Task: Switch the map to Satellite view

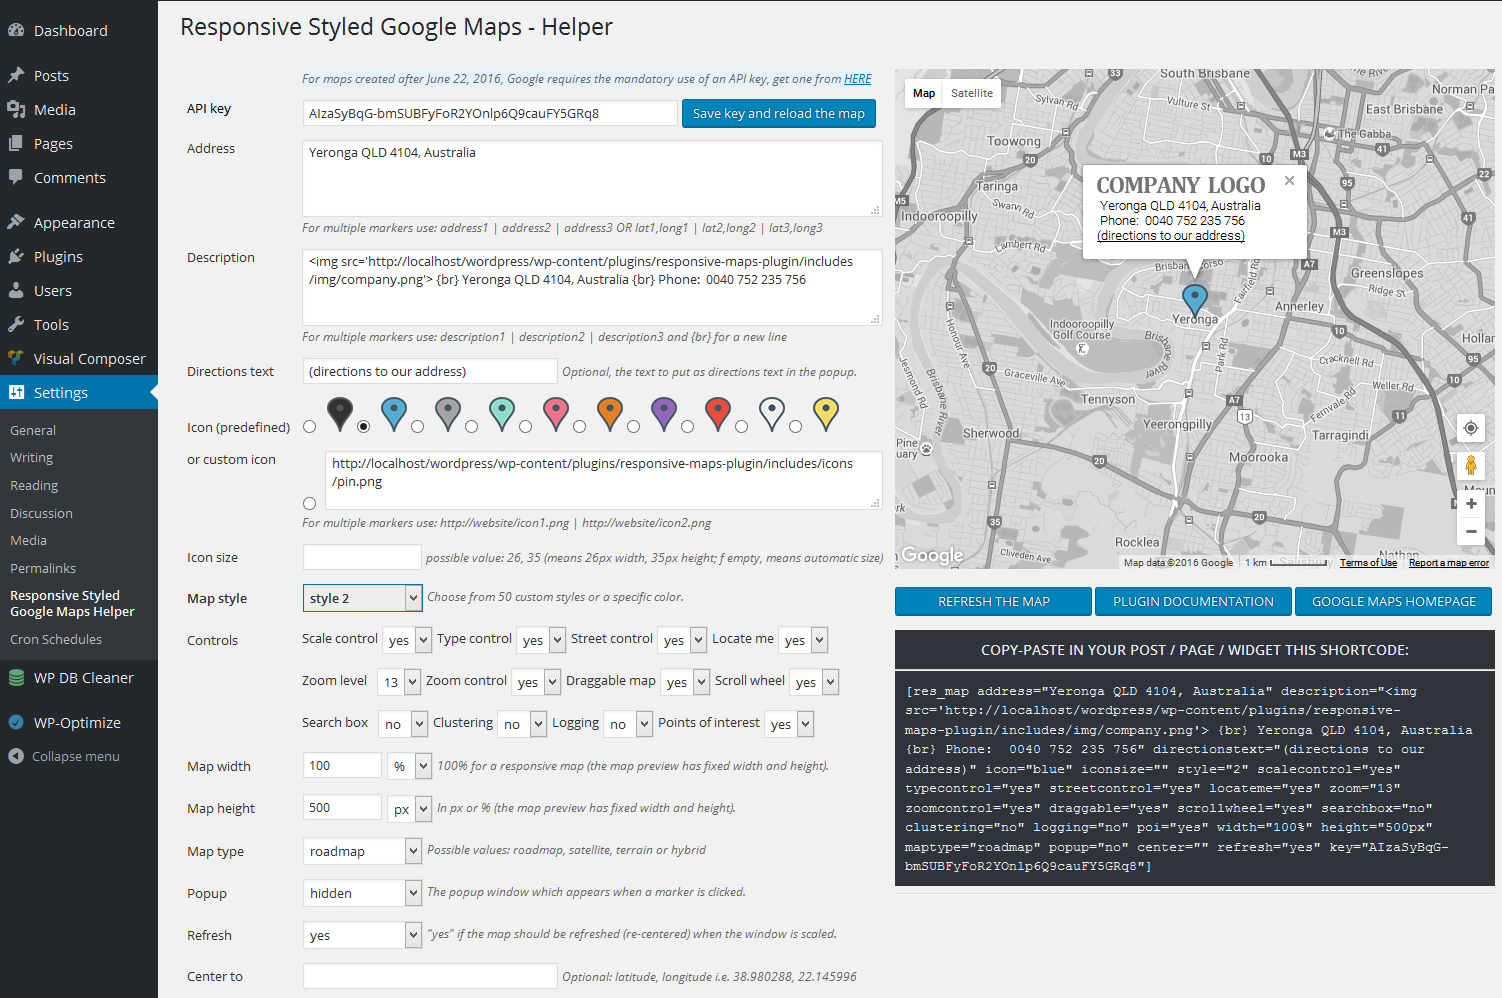Action: click(x=971, y=93)
